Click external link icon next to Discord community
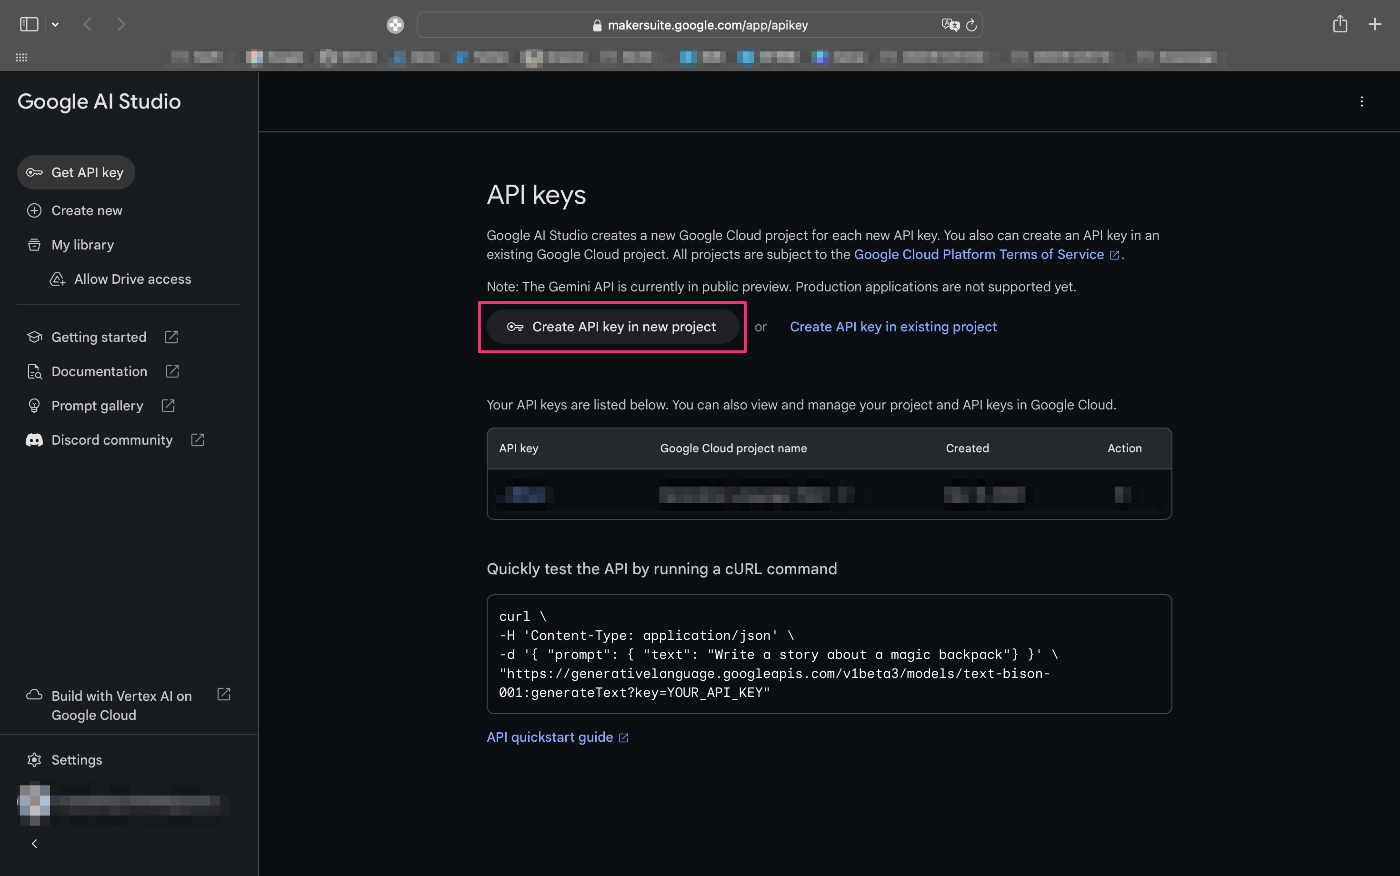This screenshot has width=1400, height=876. (x=198, y=440)
